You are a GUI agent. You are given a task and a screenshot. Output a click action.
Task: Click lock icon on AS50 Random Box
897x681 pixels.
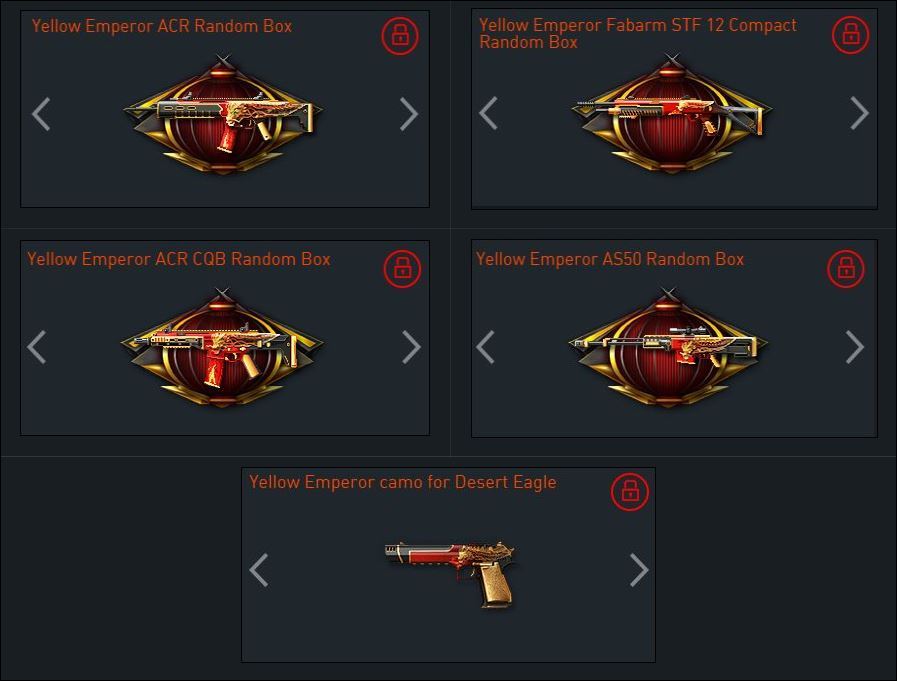pos(846,268)
